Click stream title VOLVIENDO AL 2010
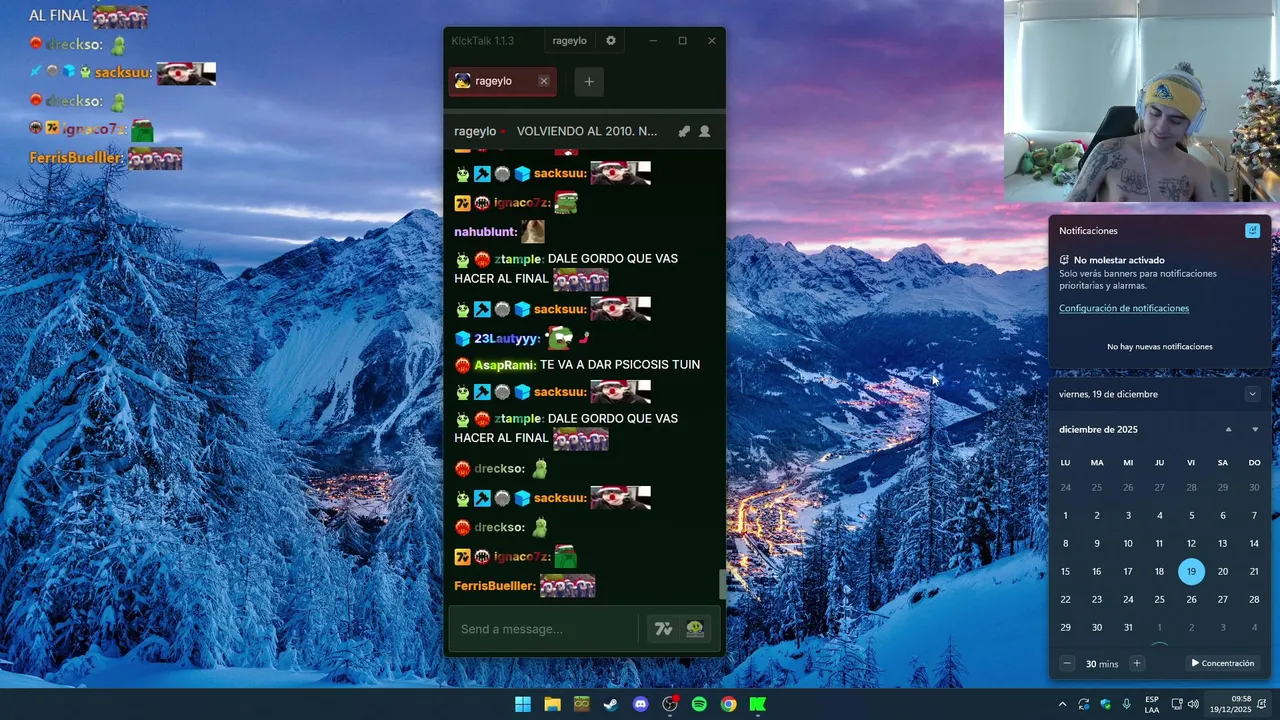 coord(587,131)
